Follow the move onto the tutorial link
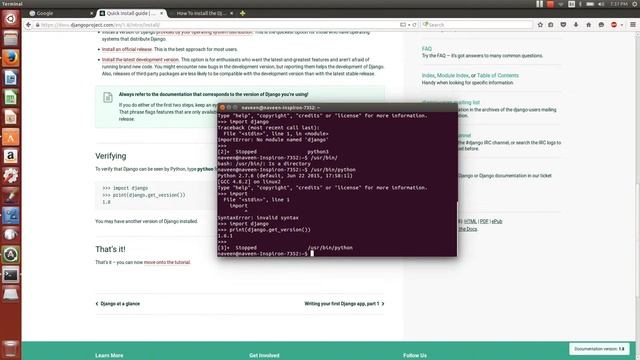This screenshot has height=360, width=640. coord(167,262)
